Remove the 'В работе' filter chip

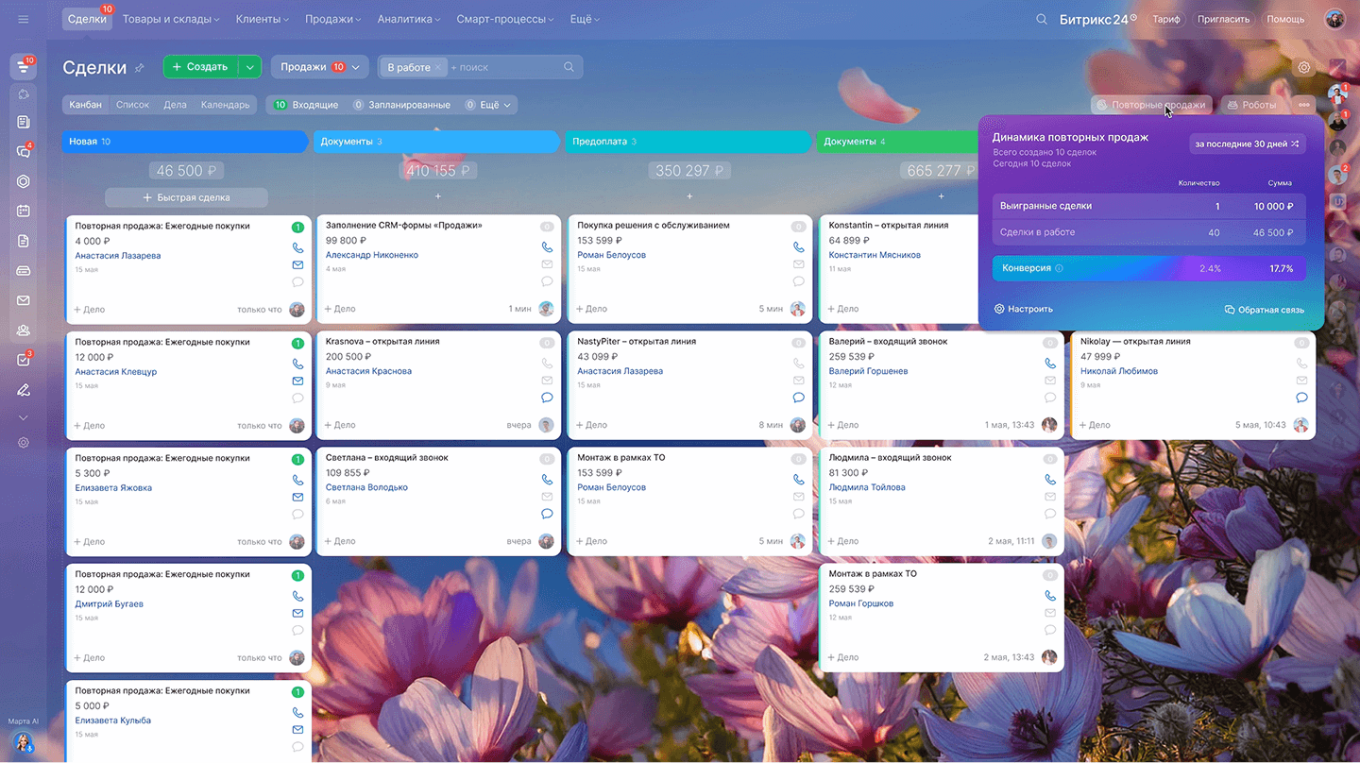coord(437,67)
